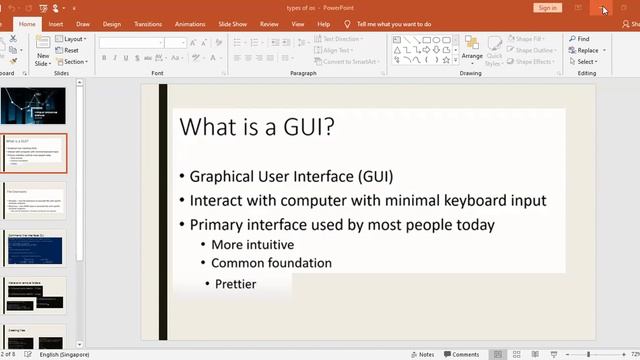Viewport: 640px width, 360px height.
Task: Toggle Bold formatting
Action: [104, 58]
